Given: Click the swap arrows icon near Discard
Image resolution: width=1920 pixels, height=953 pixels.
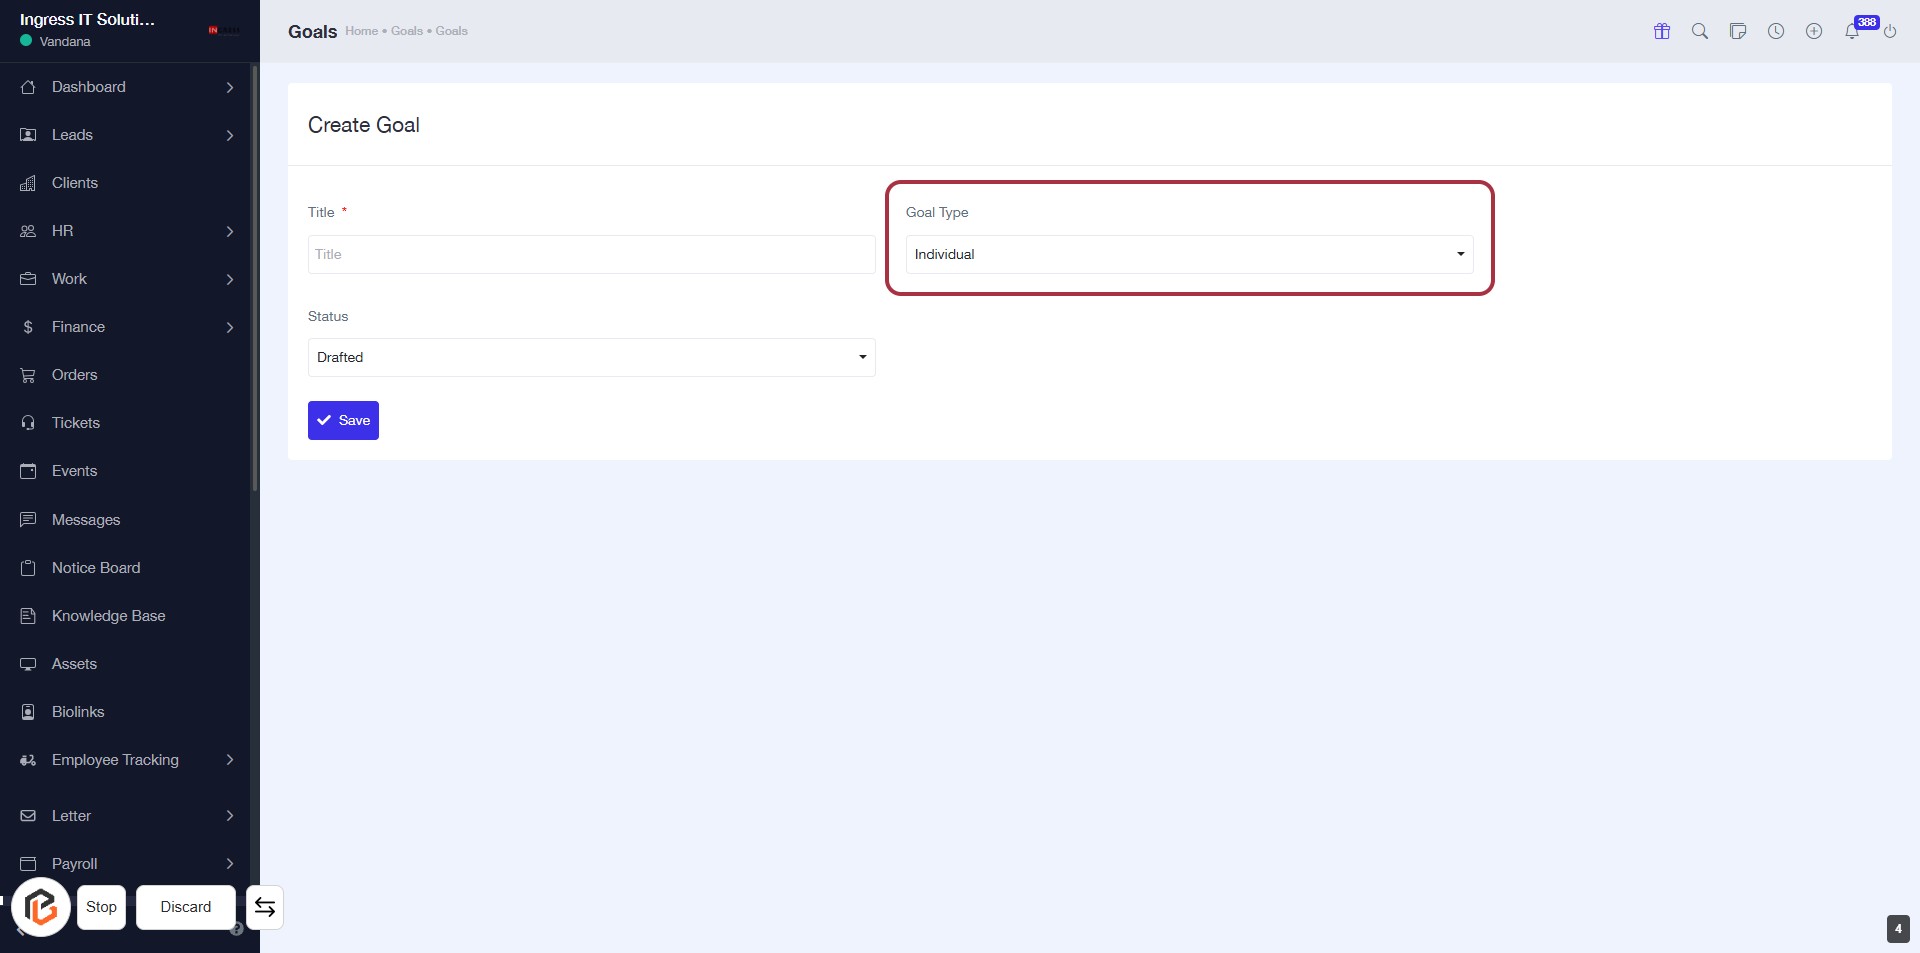Looking at the screenshot, I should click(x=265, y=907).
